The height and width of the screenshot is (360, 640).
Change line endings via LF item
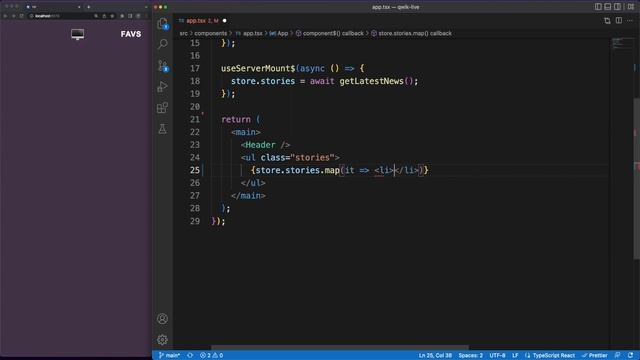click(x=515, y=356)
